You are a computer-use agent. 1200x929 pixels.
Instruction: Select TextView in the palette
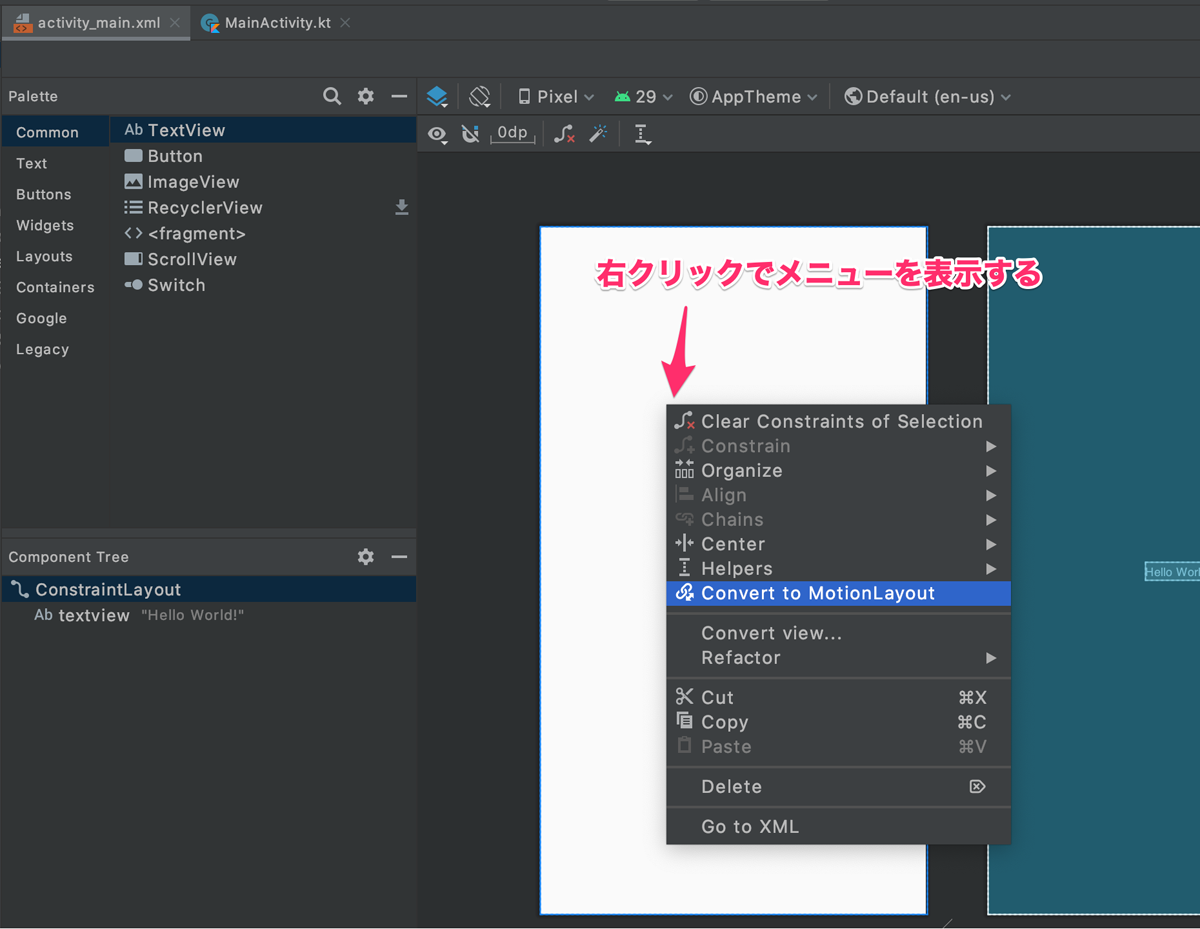click(x=263, y=130)
